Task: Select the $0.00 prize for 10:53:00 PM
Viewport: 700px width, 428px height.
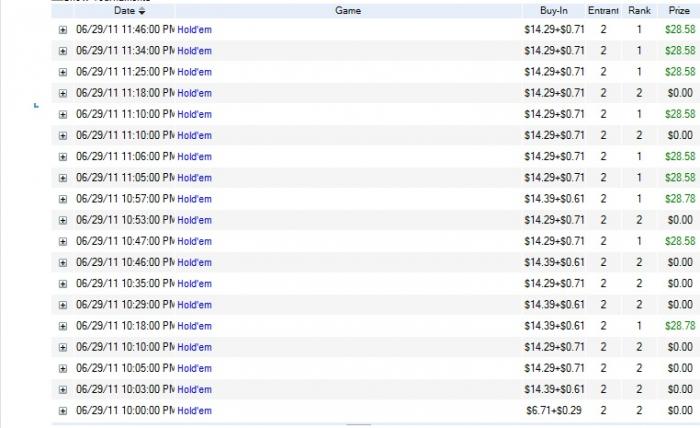Action: click(x=680, y=220)
